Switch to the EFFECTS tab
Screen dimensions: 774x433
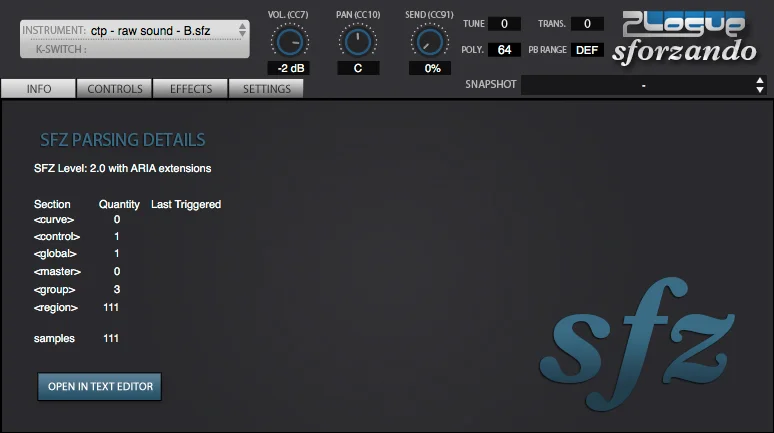click(x=191, y=89)
